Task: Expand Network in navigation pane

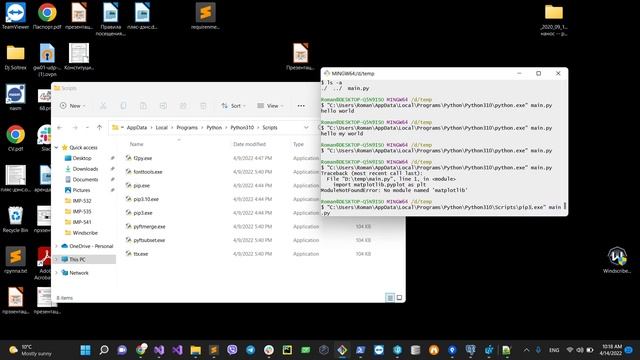Action: pyautogui.click(x=57, y=273)
